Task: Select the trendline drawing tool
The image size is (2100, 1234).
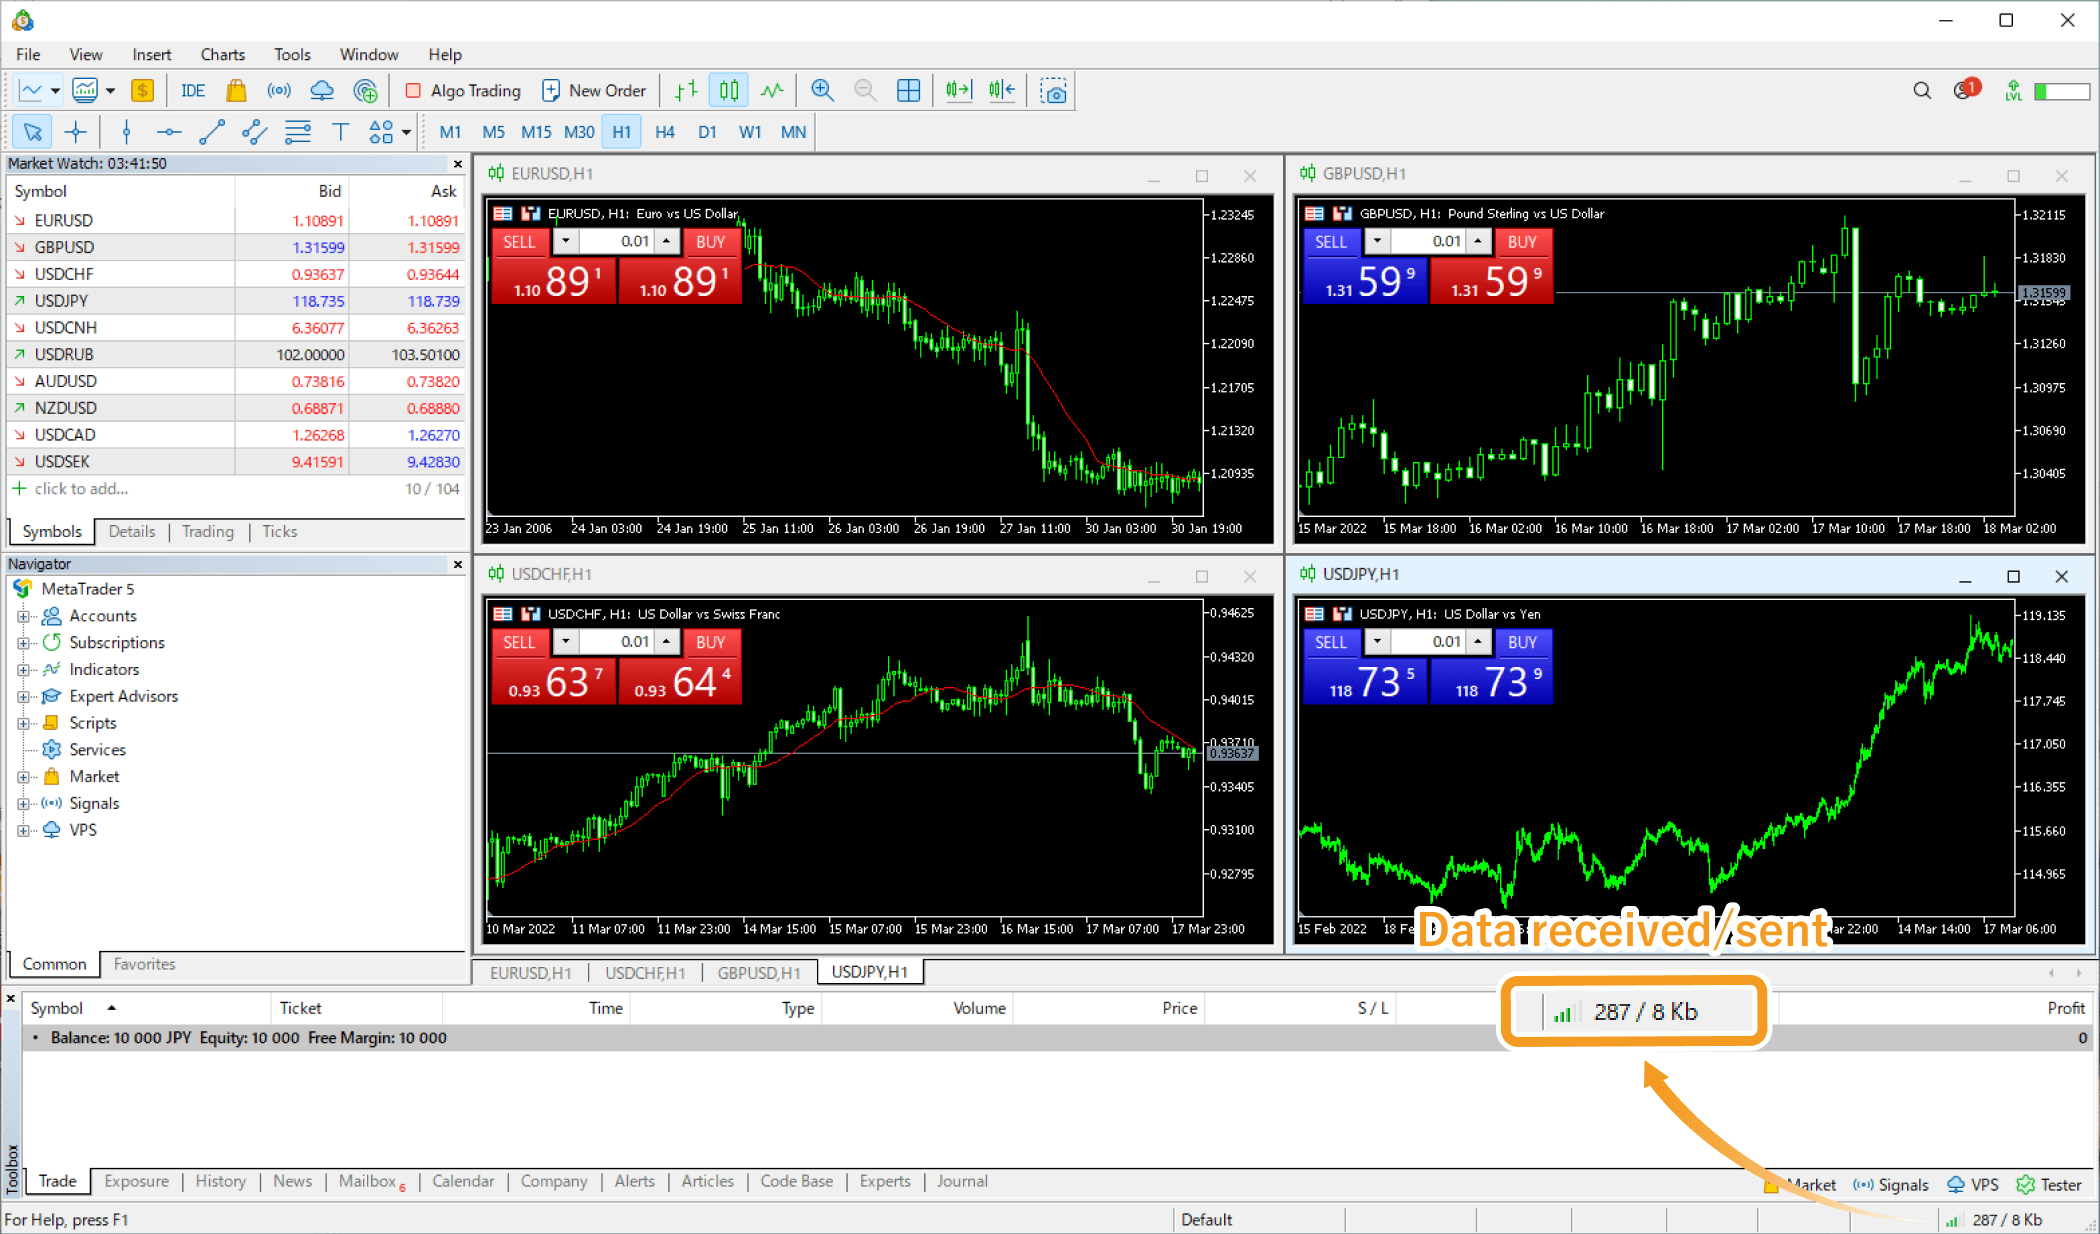Action: pyautogui.click(x=212, y=132)
